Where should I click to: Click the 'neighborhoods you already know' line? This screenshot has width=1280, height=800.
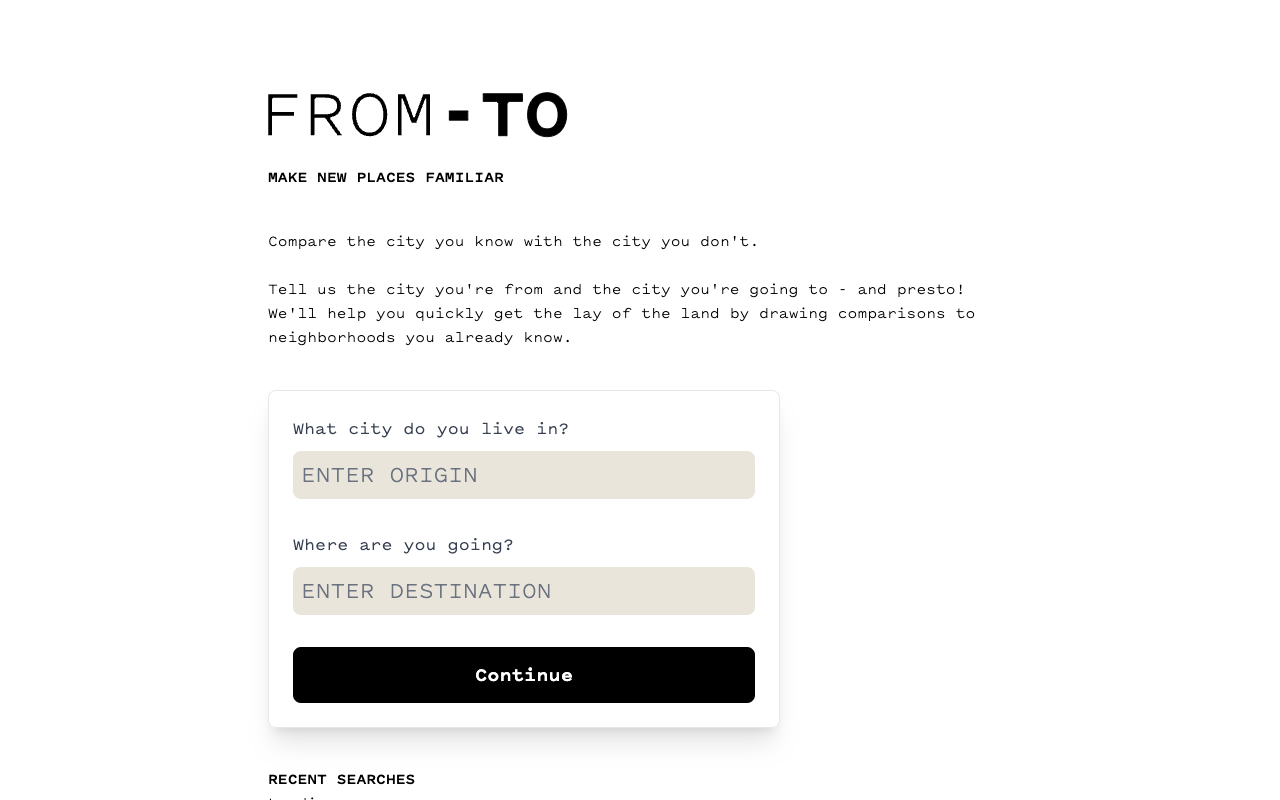[x=420, y=337]
